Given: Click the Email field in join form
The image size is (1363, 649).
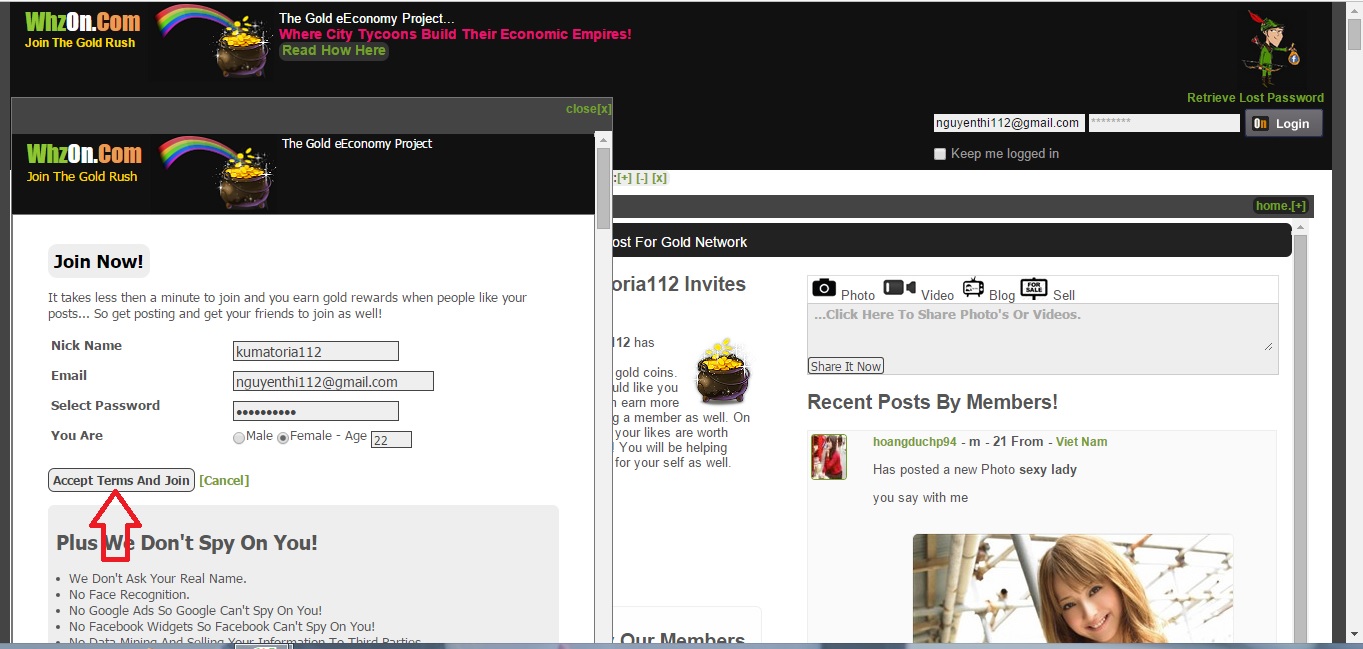Looking at the screenshot, I should 333,381.
